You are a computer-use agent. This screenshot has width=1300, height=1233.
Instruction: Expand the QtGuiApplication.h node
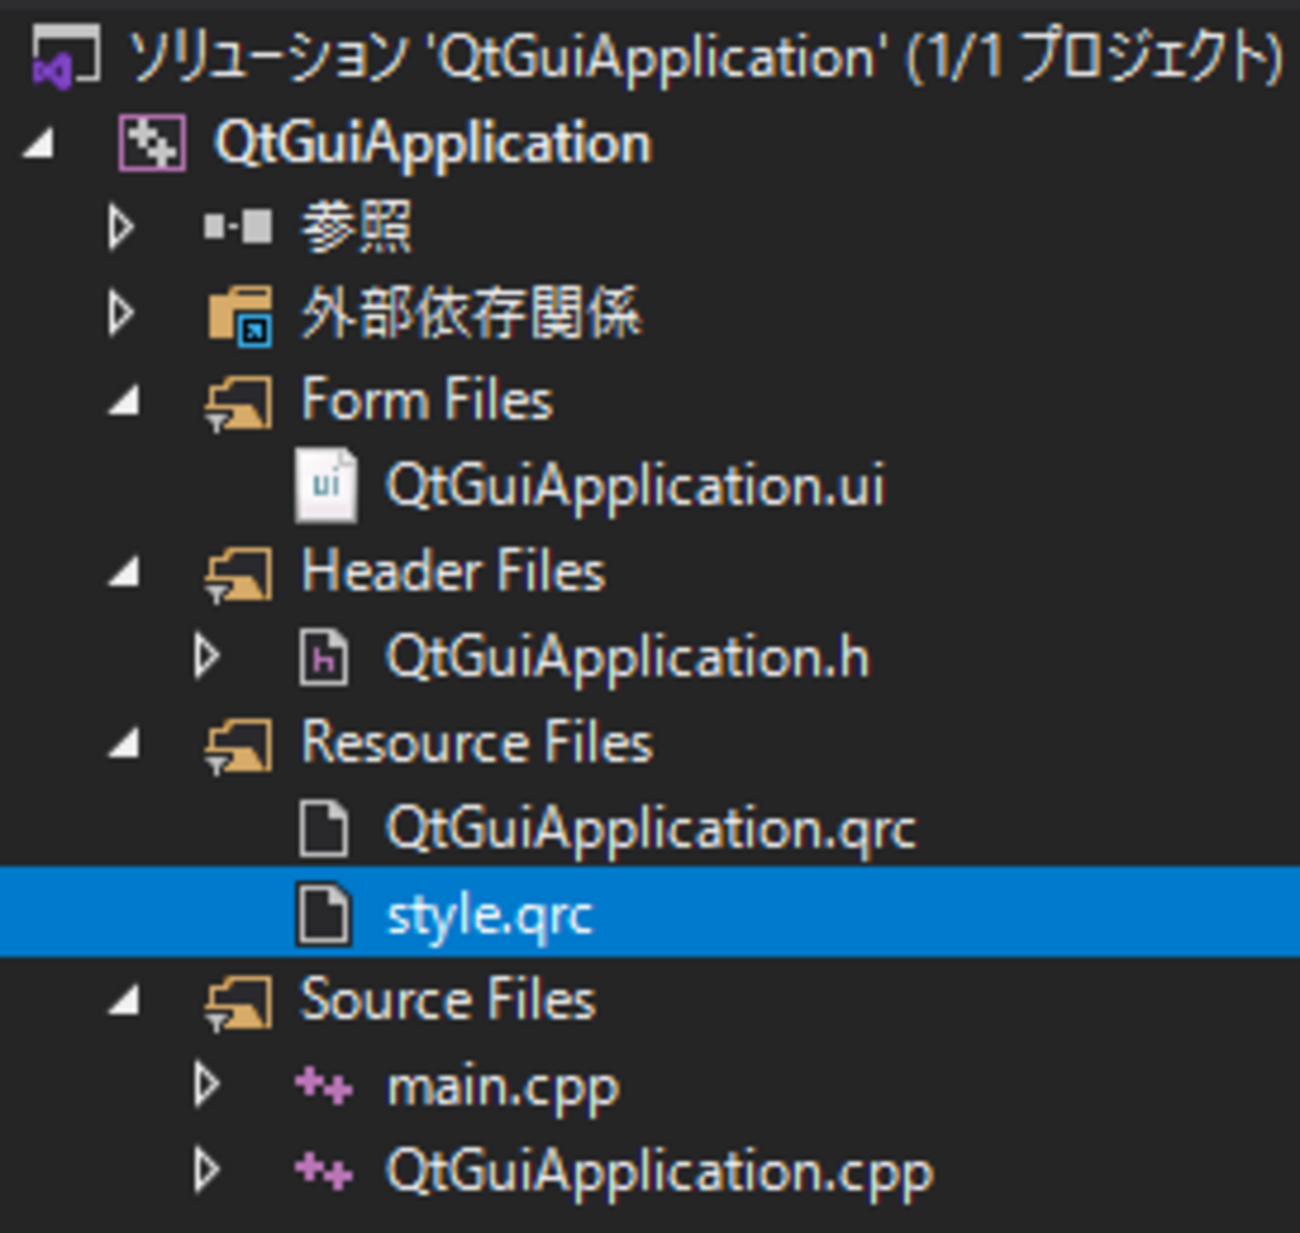coord(207,658)
